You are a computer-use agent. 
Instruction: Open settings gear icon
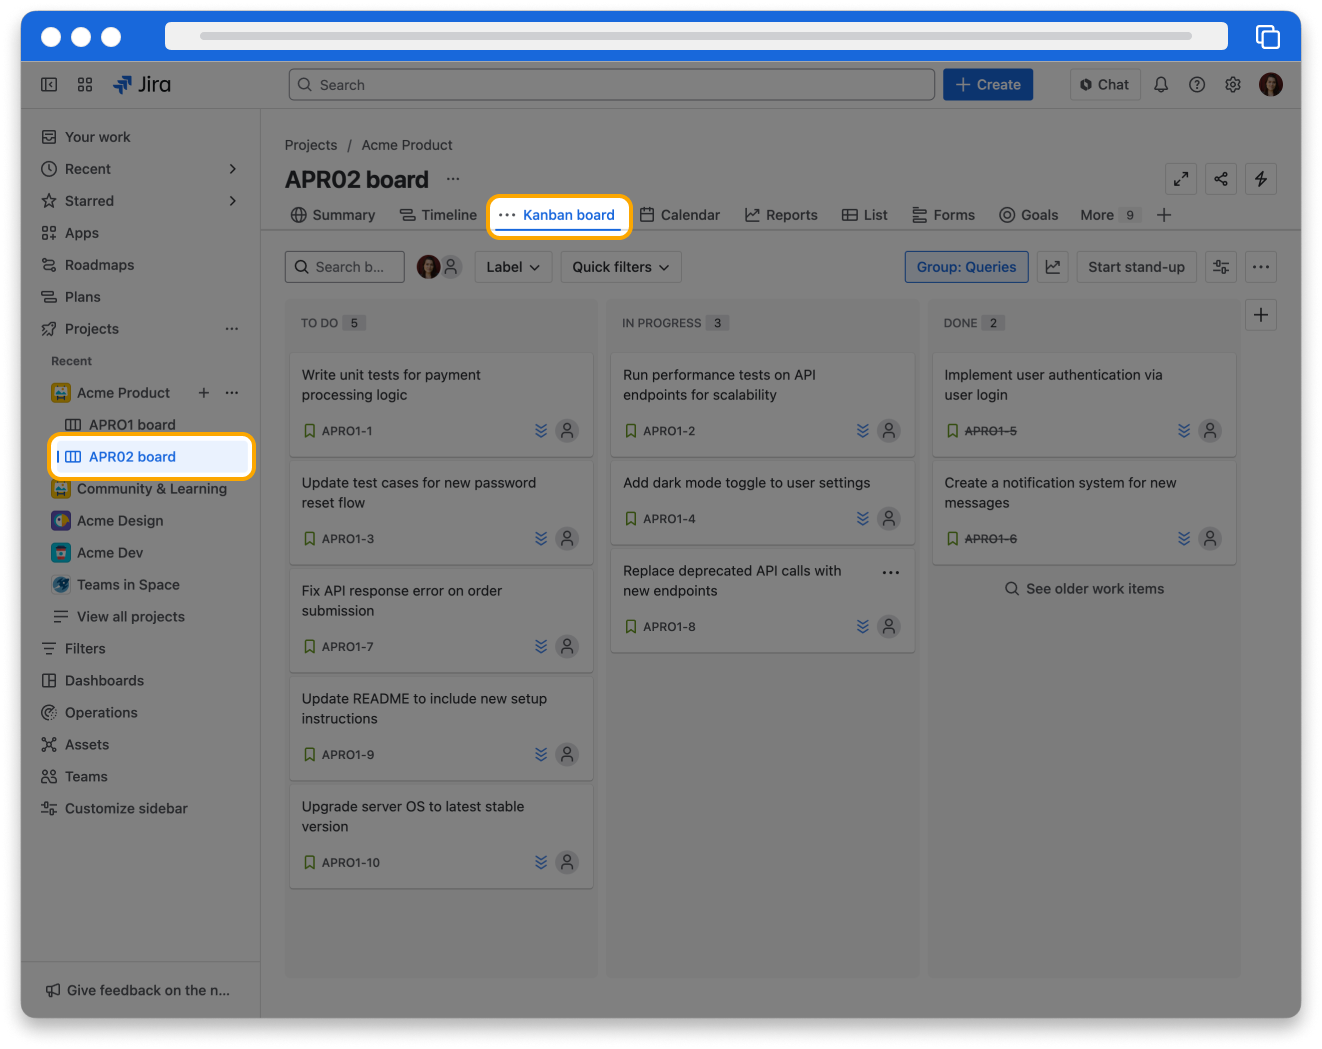tap(1233, 85)
